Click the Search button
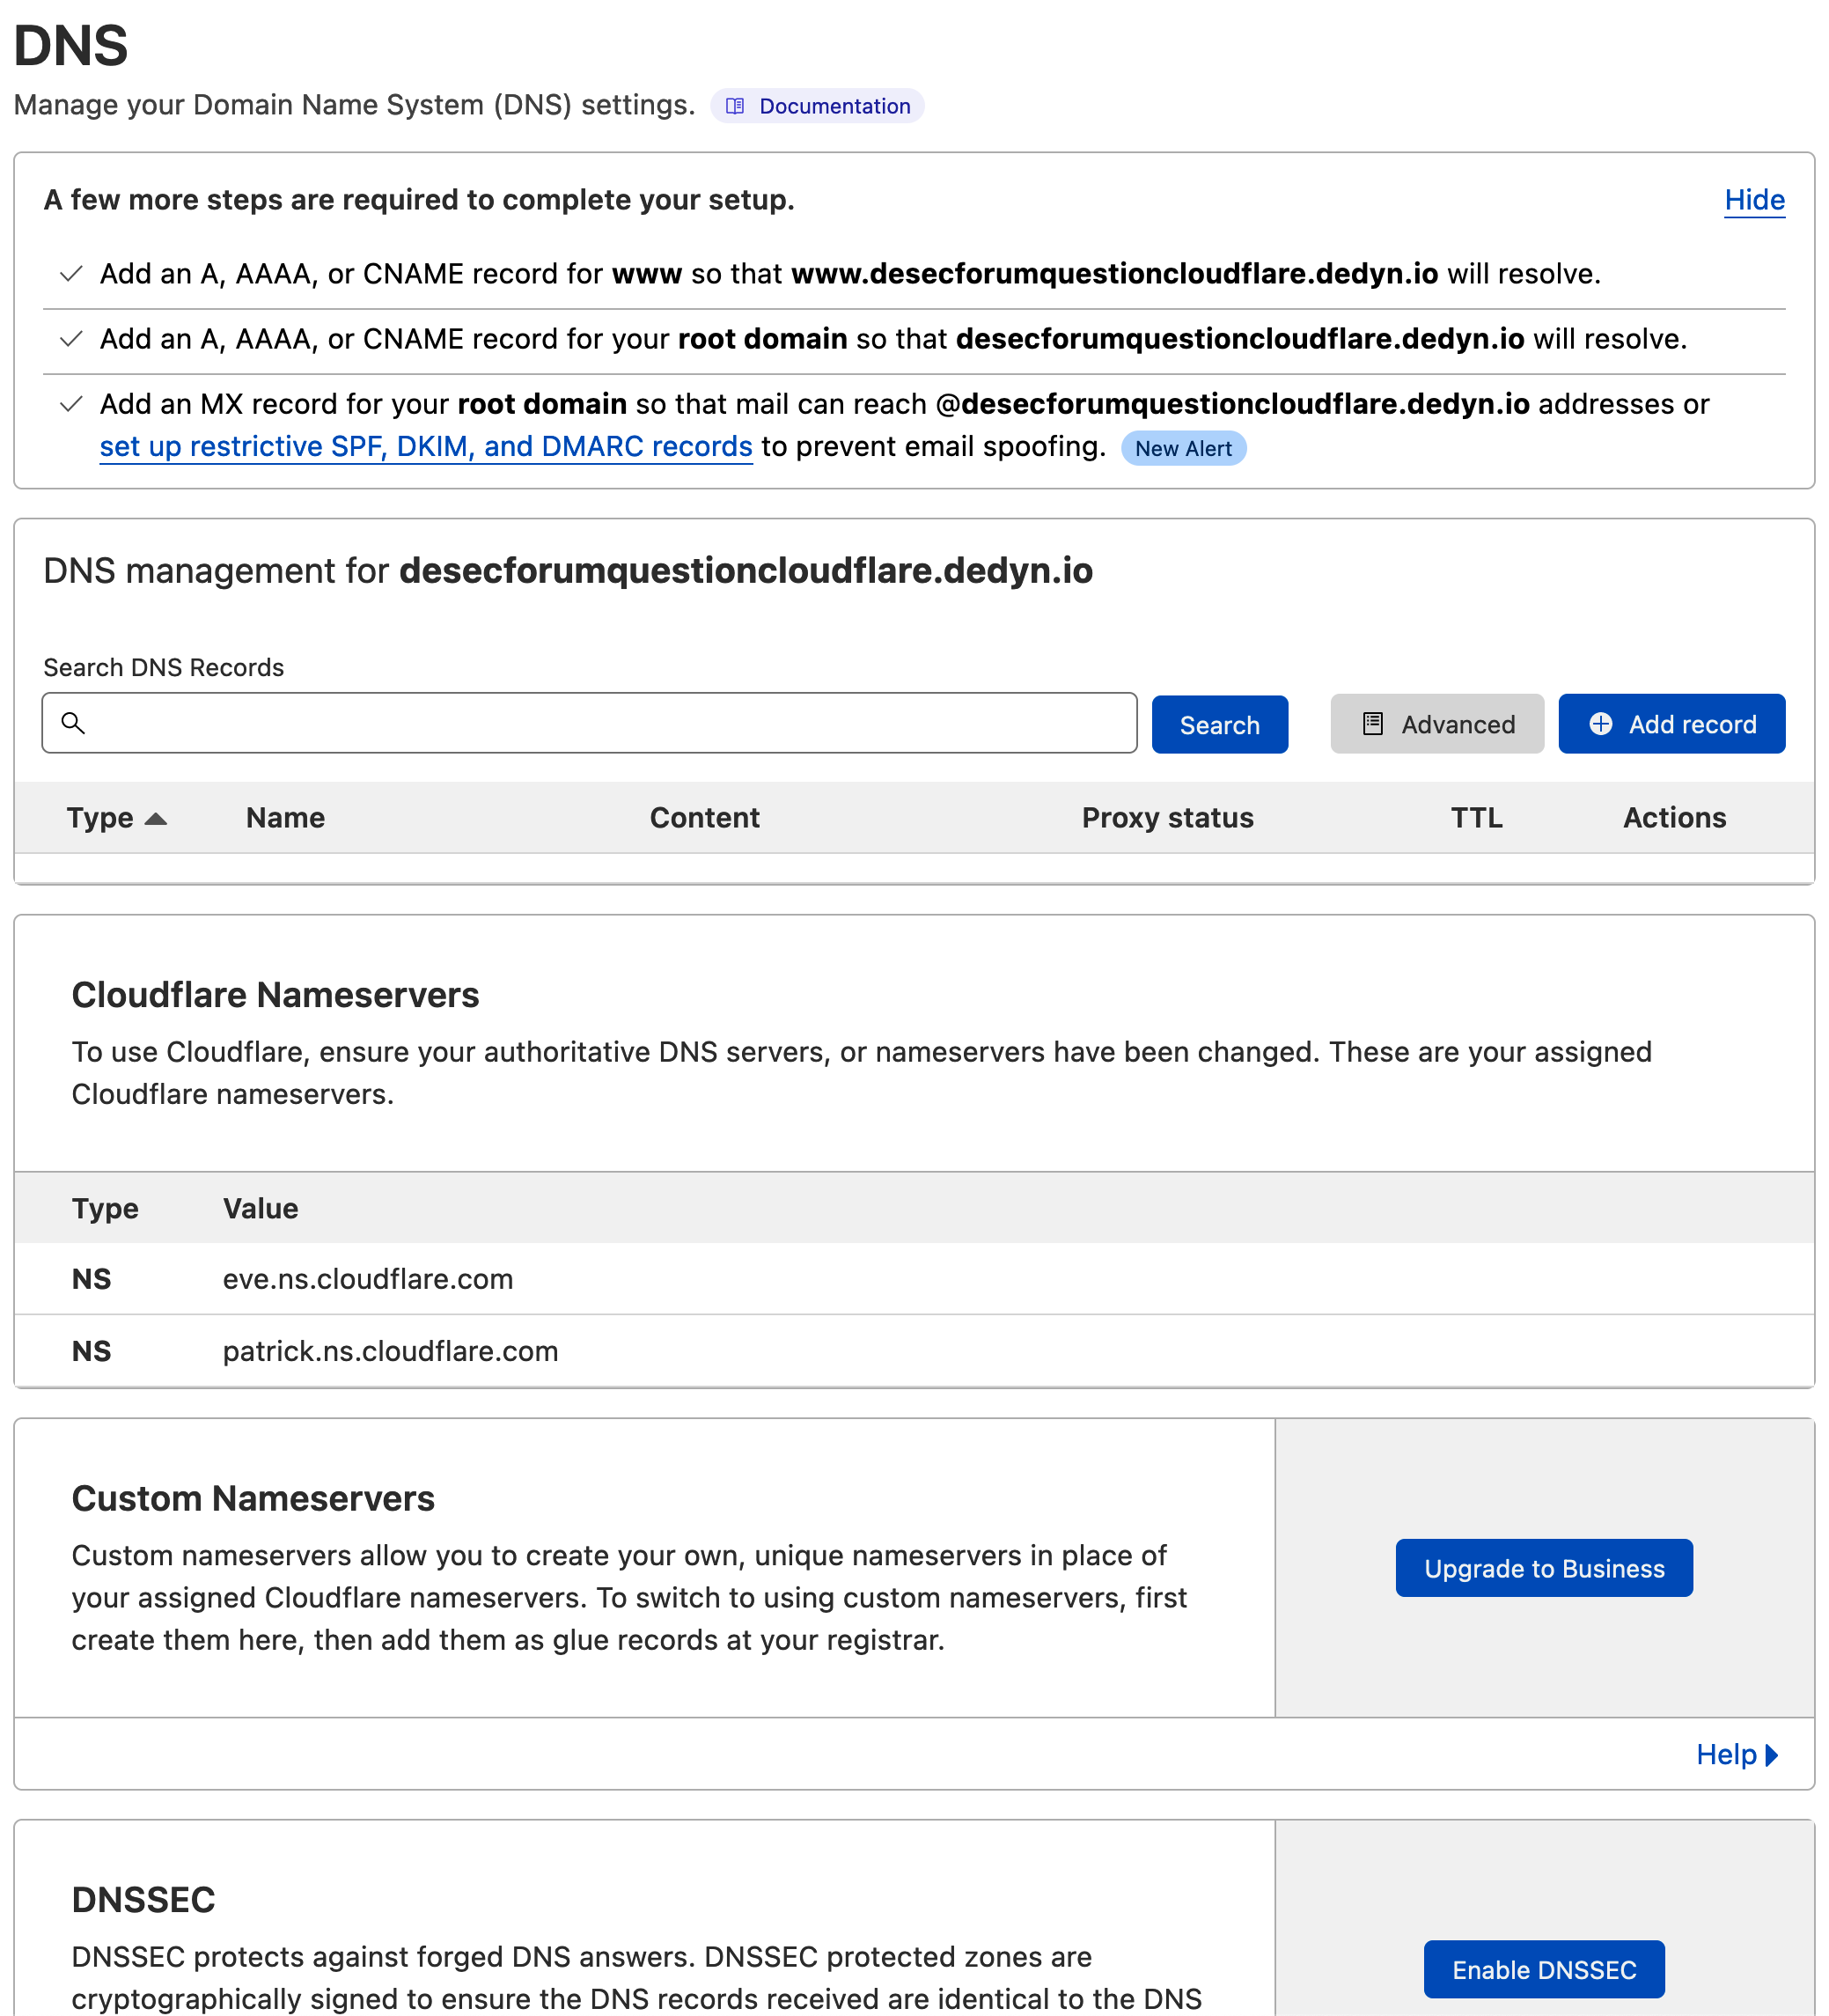The width and height of the screenshot is (1829, 2016). tap(1219, 724)
